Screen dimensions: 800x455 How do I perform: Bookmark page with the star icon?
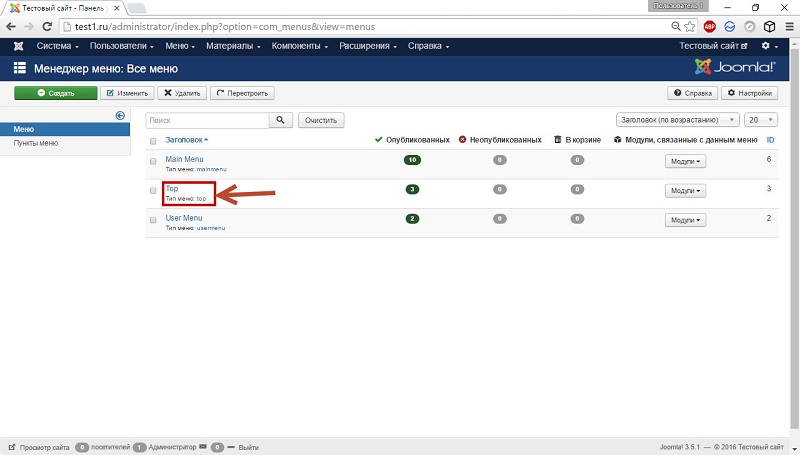click(690, 27)
